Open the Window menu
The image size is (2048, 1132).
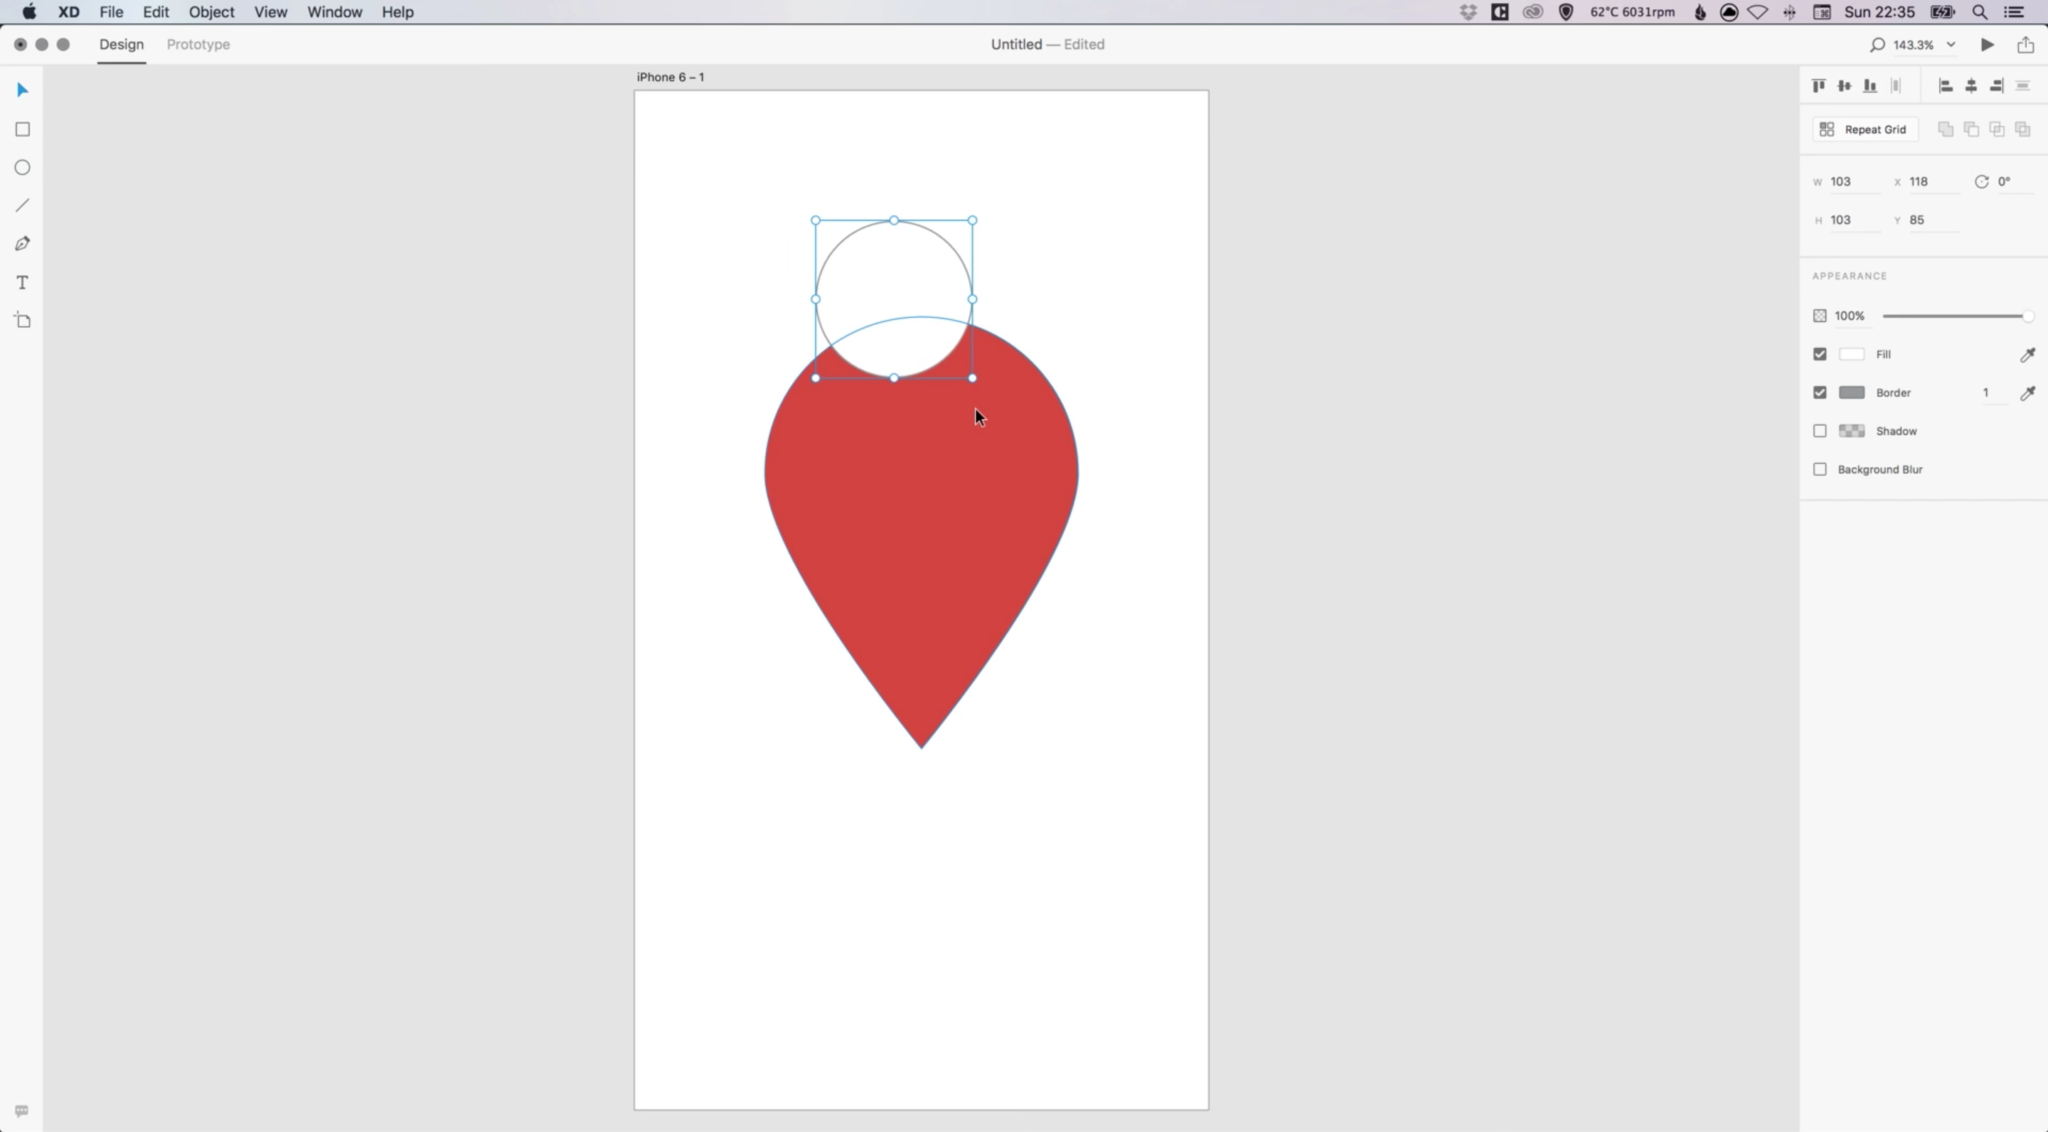(334, 12)
